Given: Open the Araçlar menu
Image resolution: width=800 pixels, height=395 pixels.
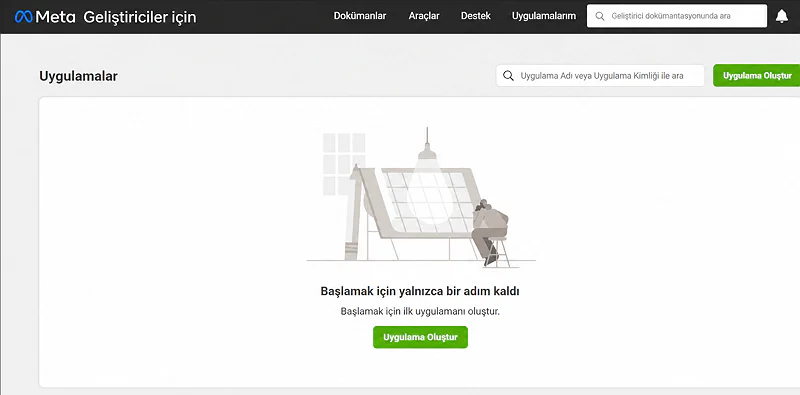Looking at the screenshot, I should pyautogui.click(x=424, y=16).
